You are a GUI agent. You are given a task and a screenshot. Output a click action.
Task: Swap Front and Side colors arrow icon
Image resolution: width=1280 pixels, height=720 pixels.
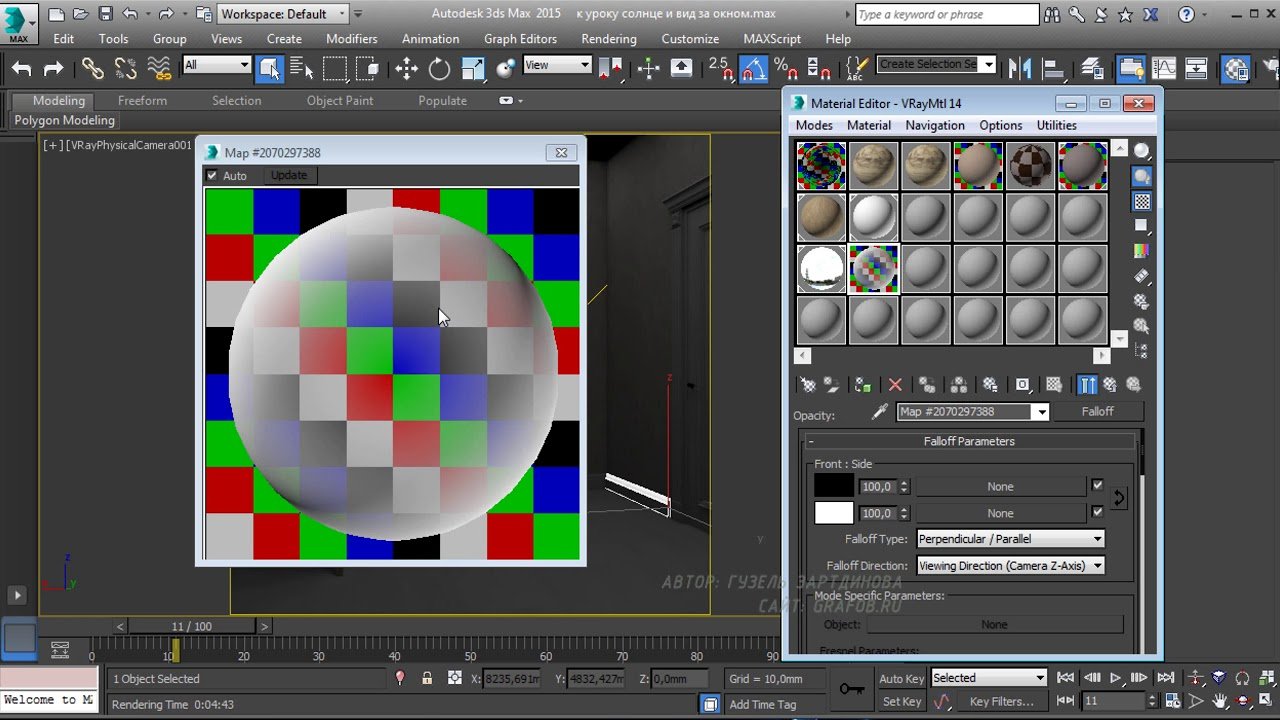(x=1119, y=498)
